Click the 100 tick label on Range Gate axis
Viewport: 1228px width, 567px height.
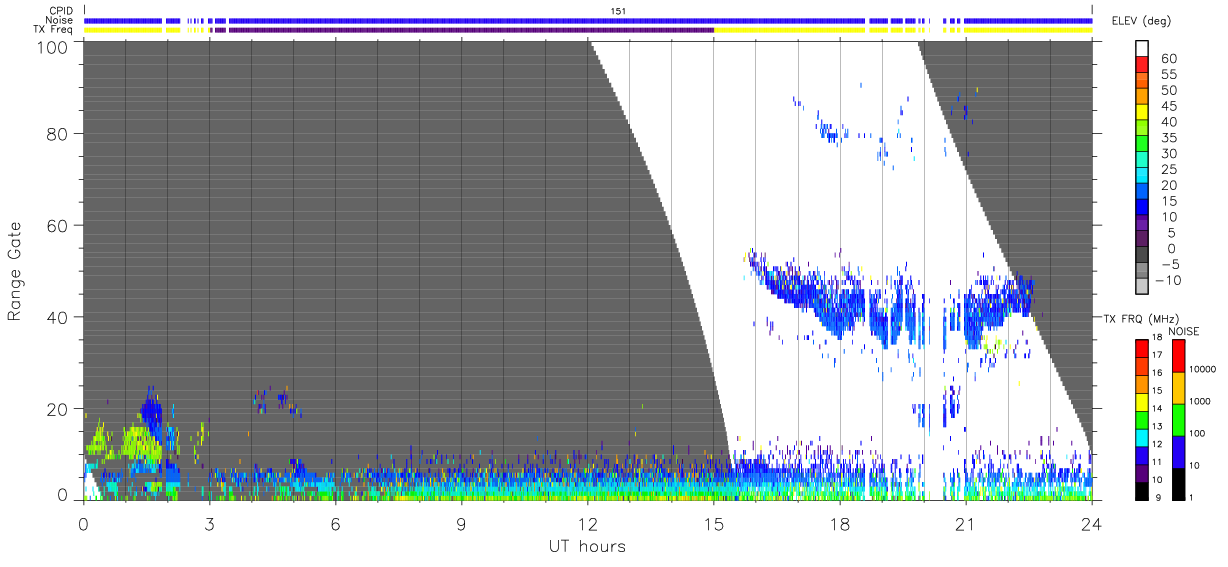point(53,47)
